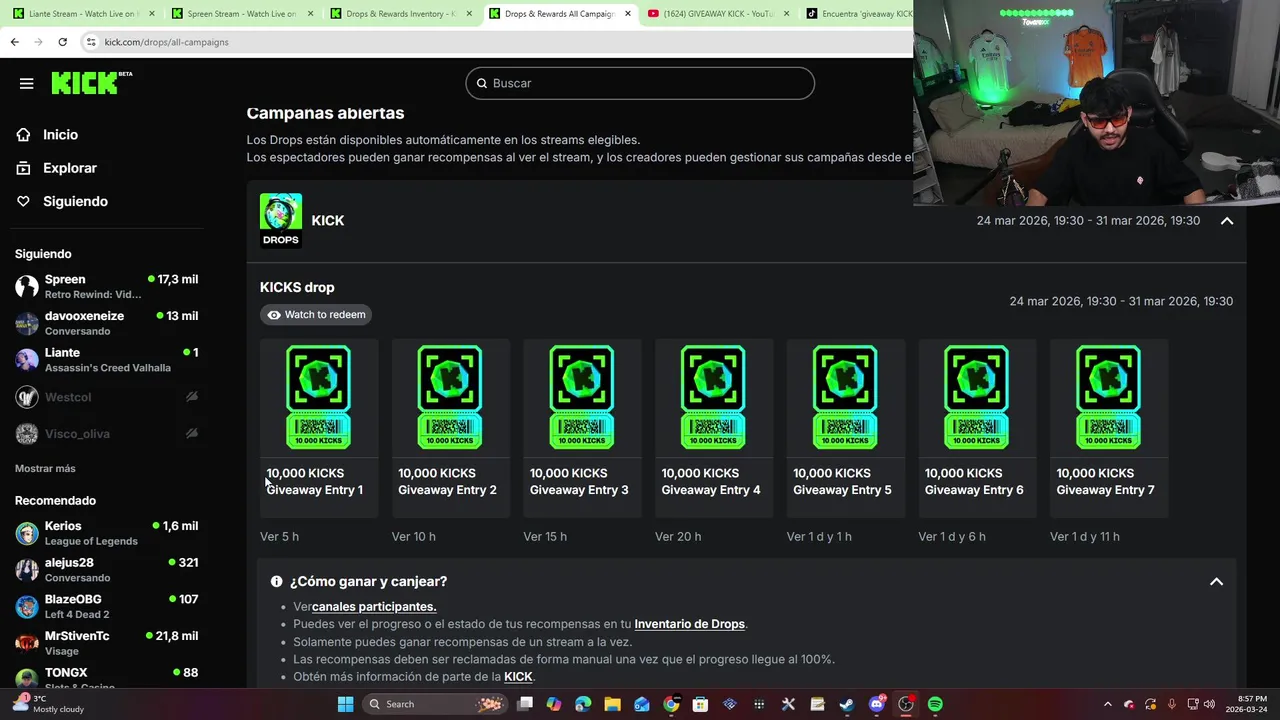Click the info icon beside ¿Cómo ganar
Screen dimensions: 1280x720
point(276,581)
